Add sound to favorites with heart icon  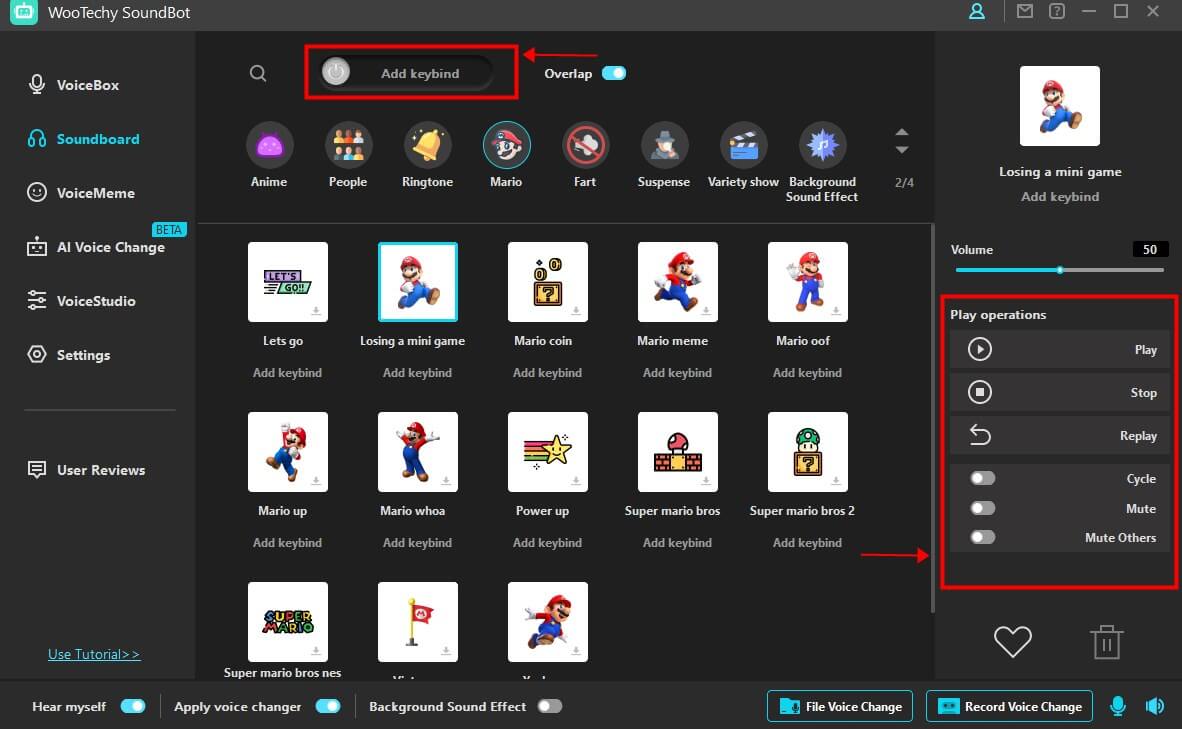(1012, 641)
